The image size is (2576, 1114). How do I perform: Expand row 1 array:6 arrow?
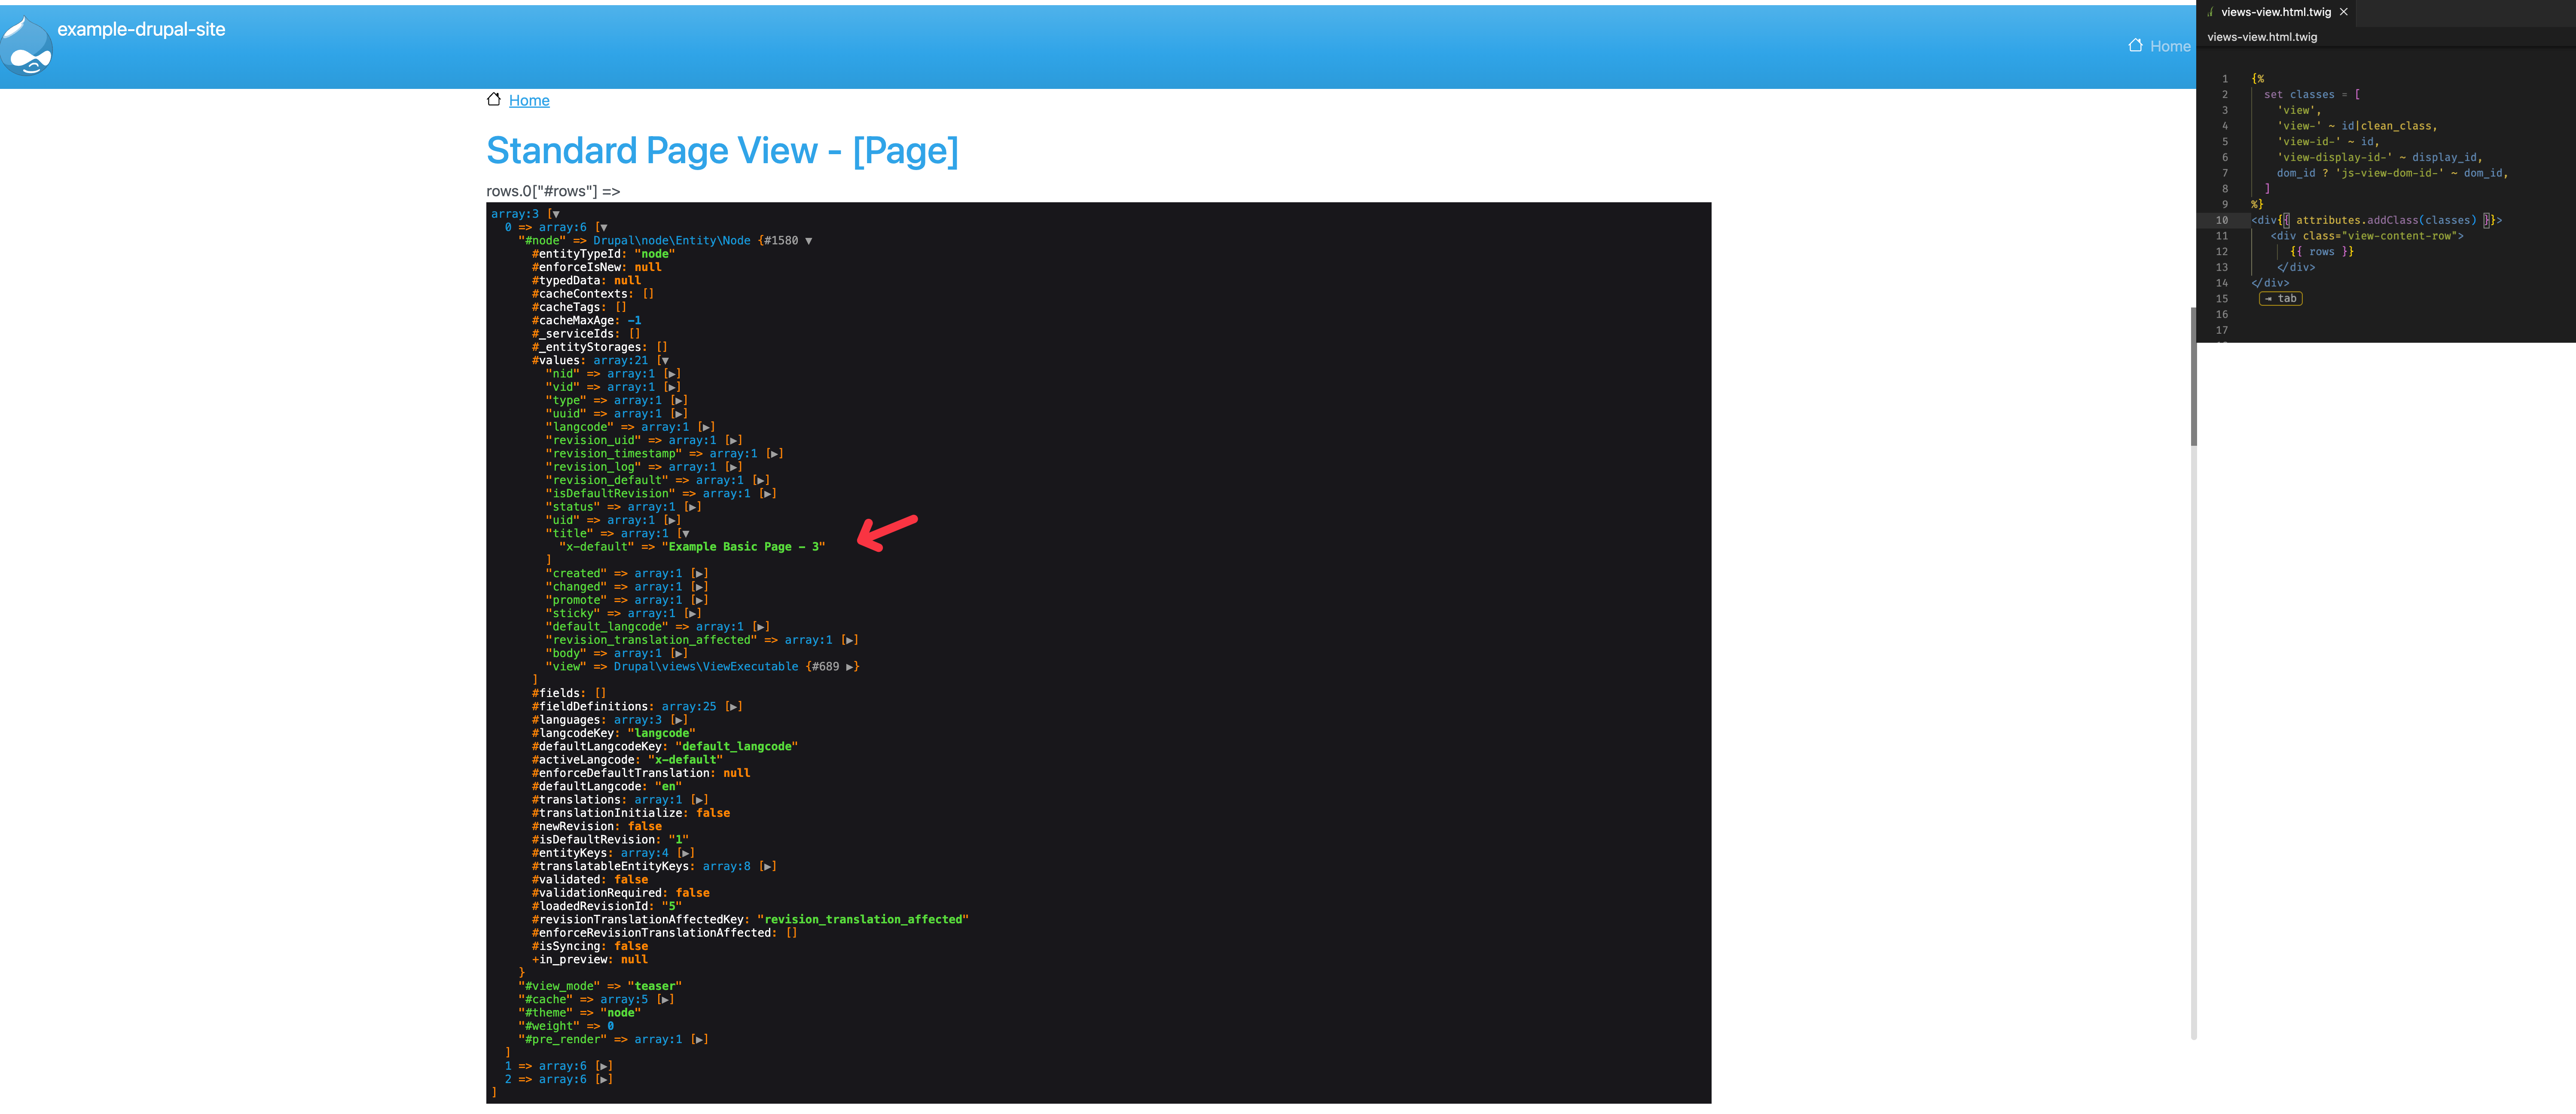603,1067
